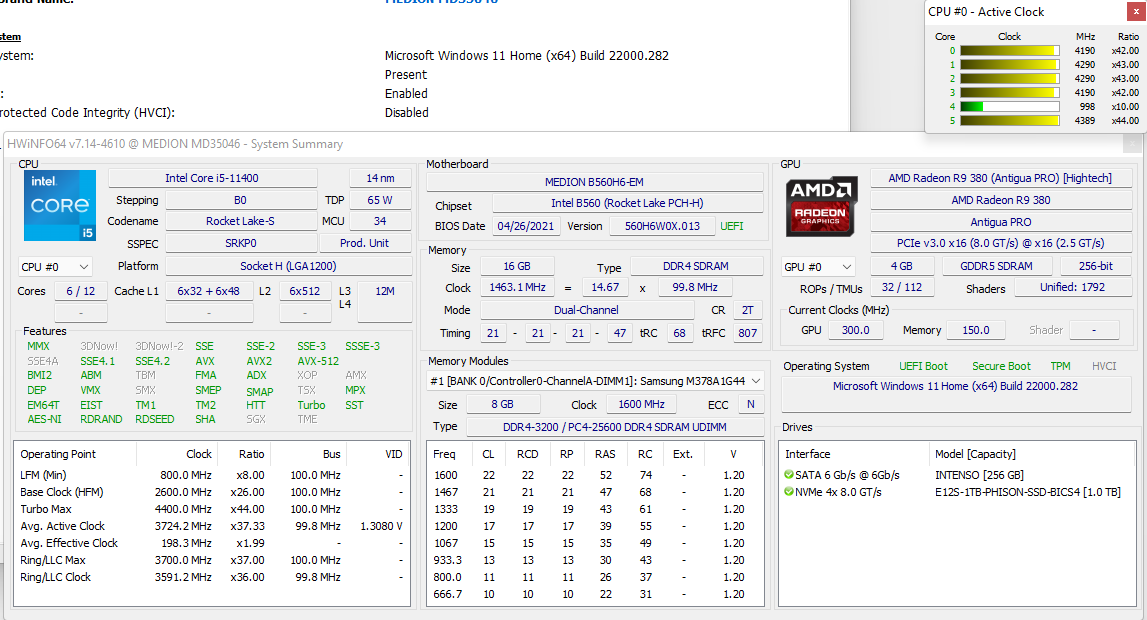Click the SRKP0 SSPEC field

tap(240, 243)
